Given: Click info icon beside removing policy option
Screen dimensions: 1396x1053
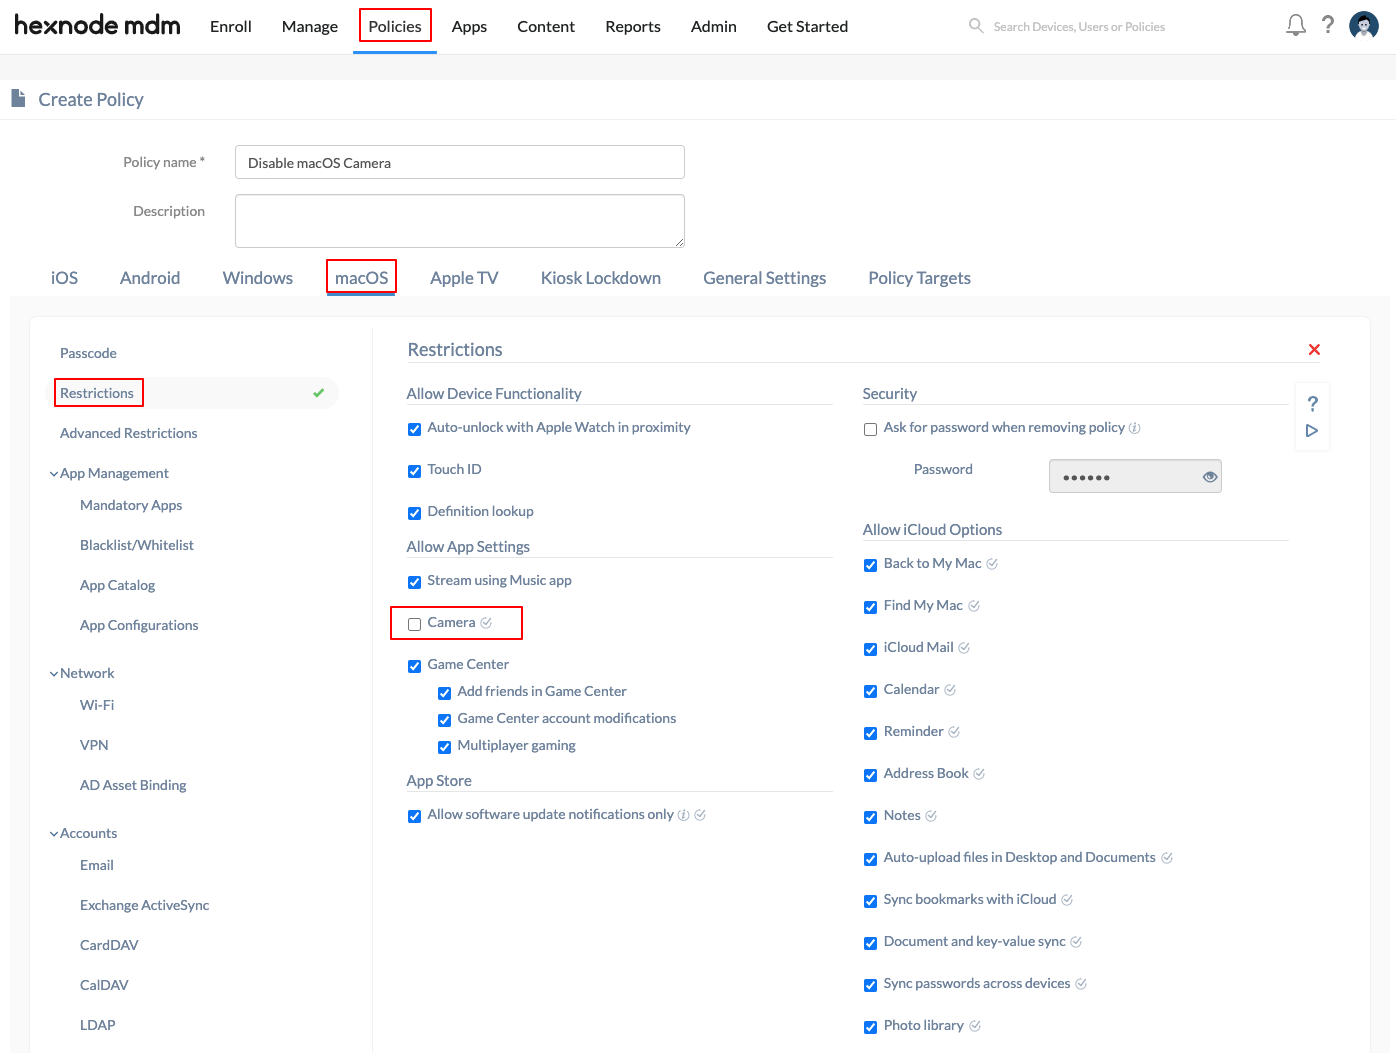Looking at the screenshot, I should (1135, 428).
